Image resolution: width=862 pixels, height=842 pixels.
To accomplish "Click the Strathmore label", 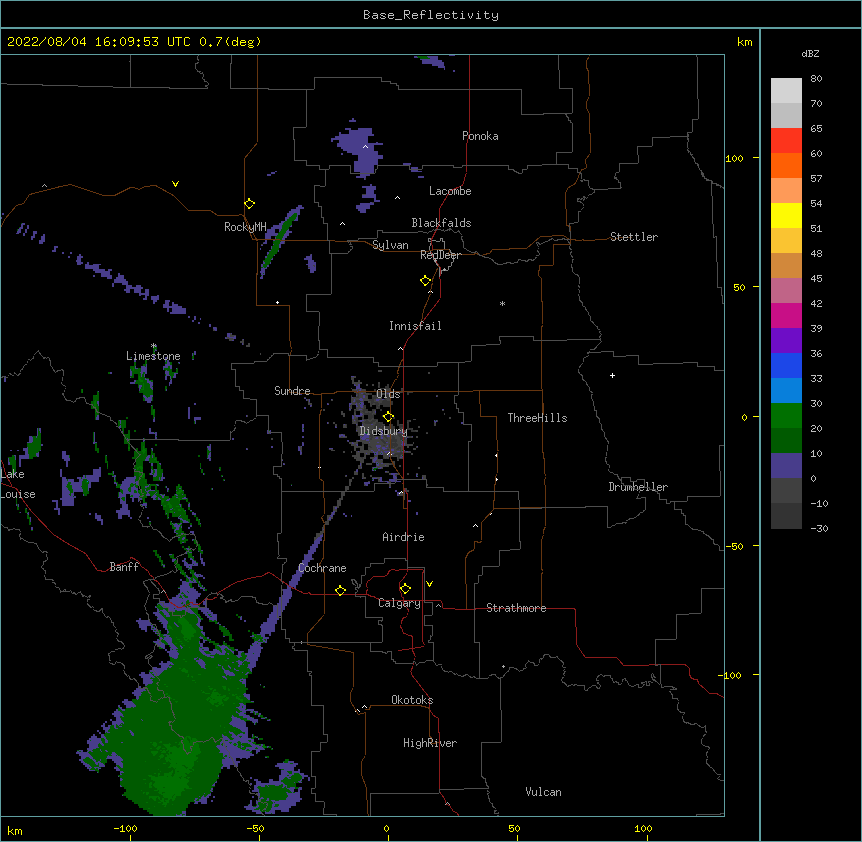I will [x=516, y=608].
